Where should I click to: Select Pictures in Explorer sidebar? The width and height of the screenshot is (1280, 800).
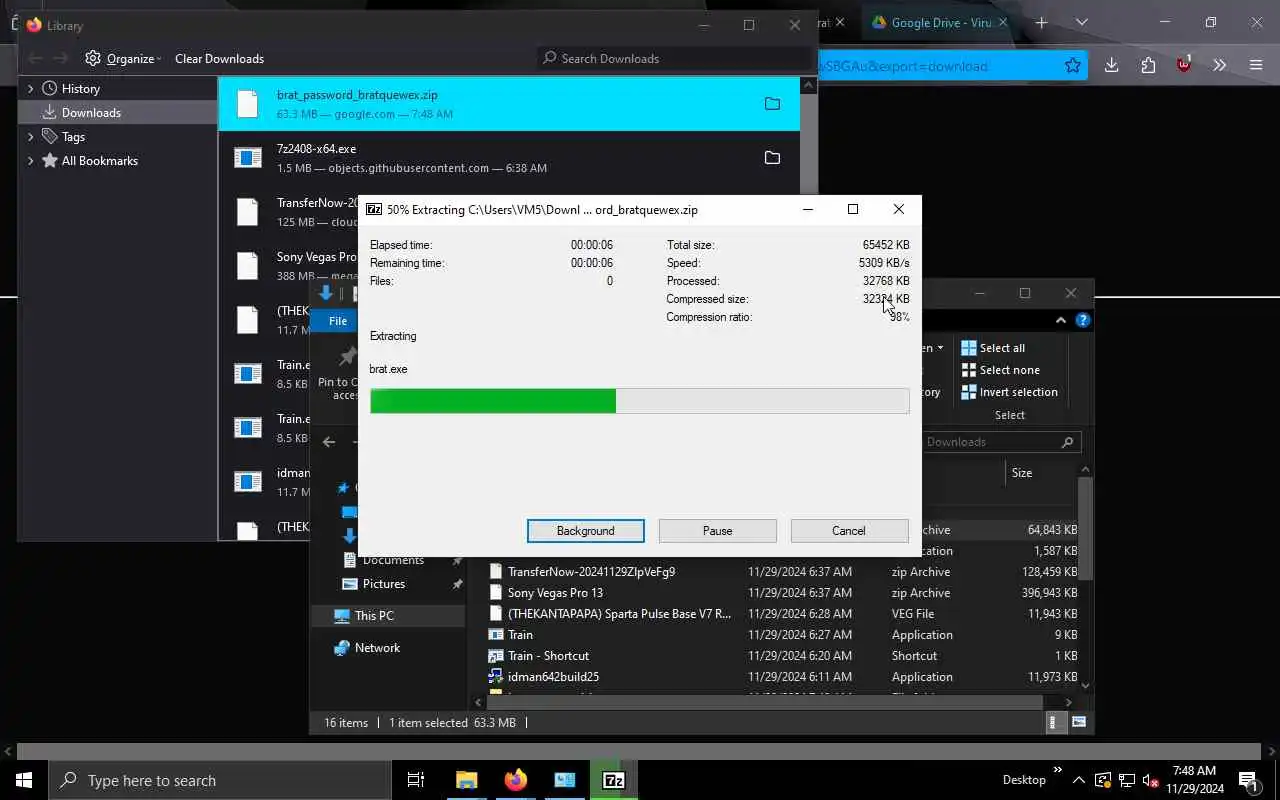point(384,584)
